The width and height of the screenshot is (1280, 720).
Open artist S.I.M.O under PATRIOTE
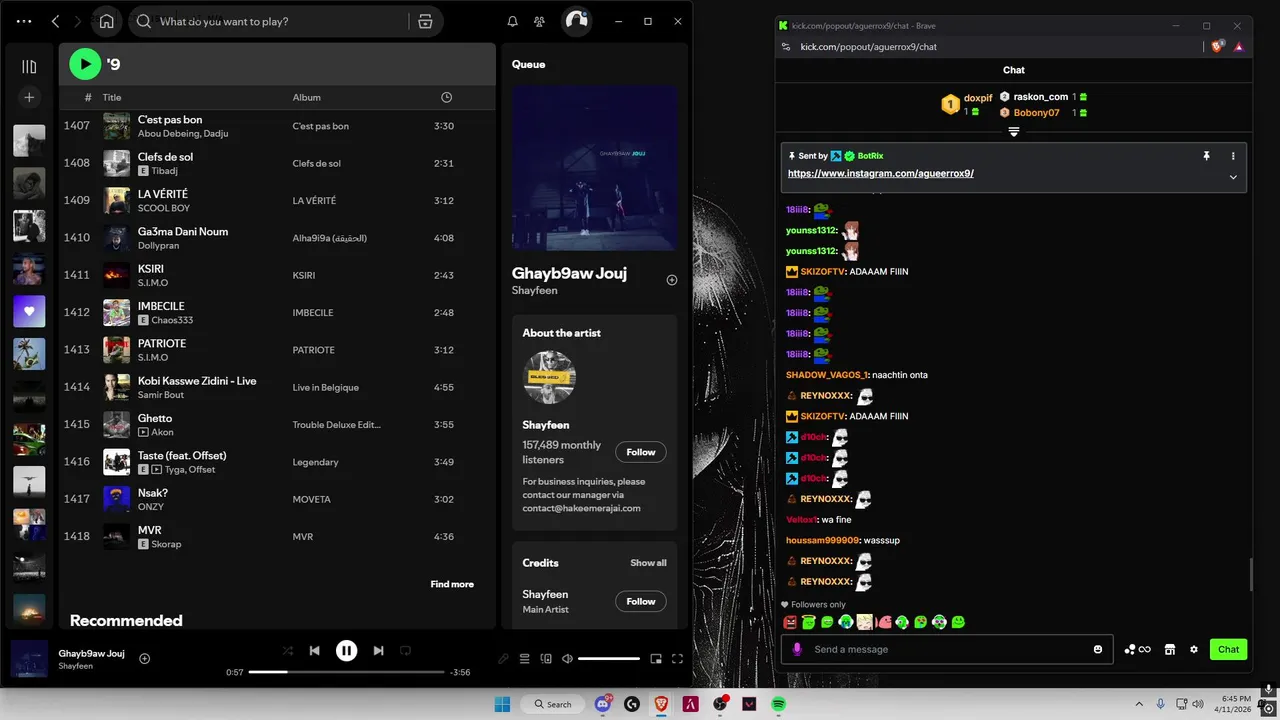[153, 357]
